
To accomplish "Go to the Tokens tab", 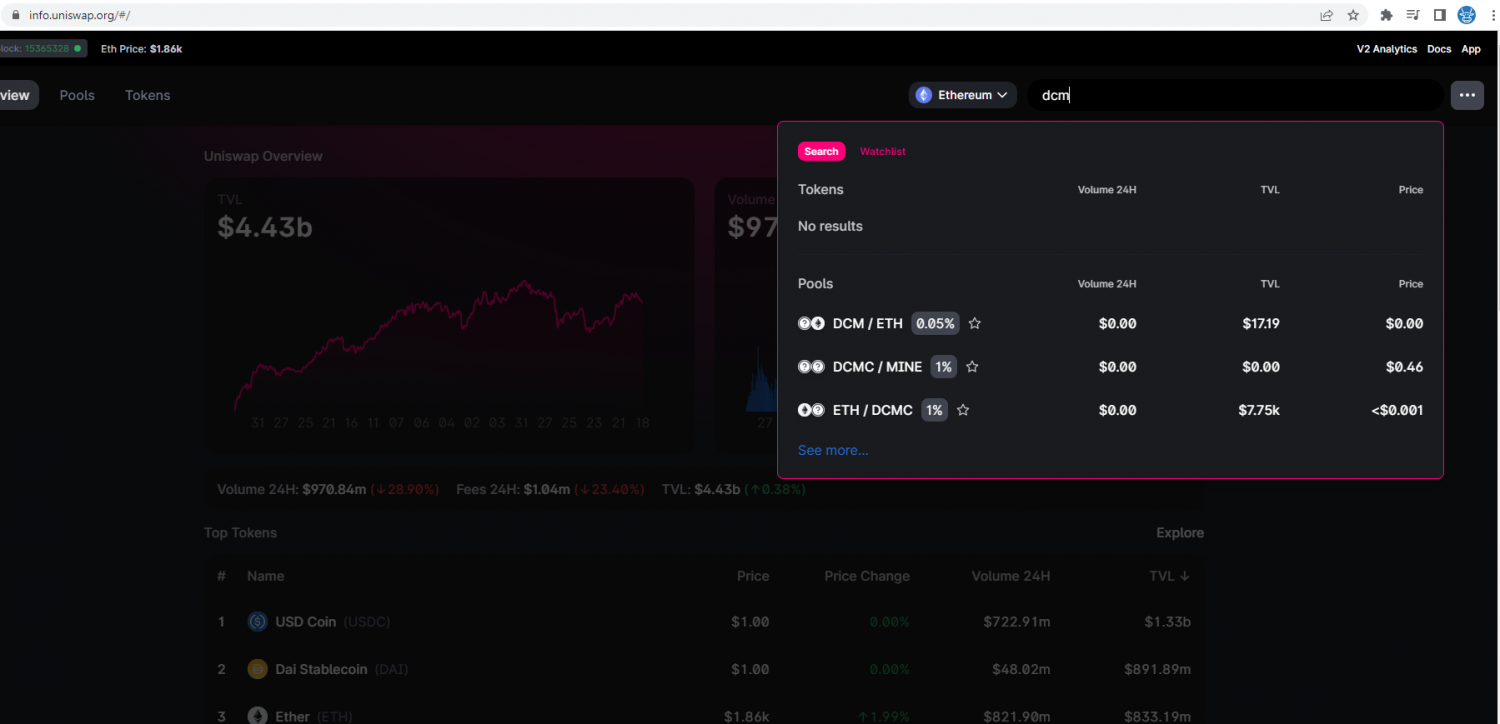I will tap(148, 95).
